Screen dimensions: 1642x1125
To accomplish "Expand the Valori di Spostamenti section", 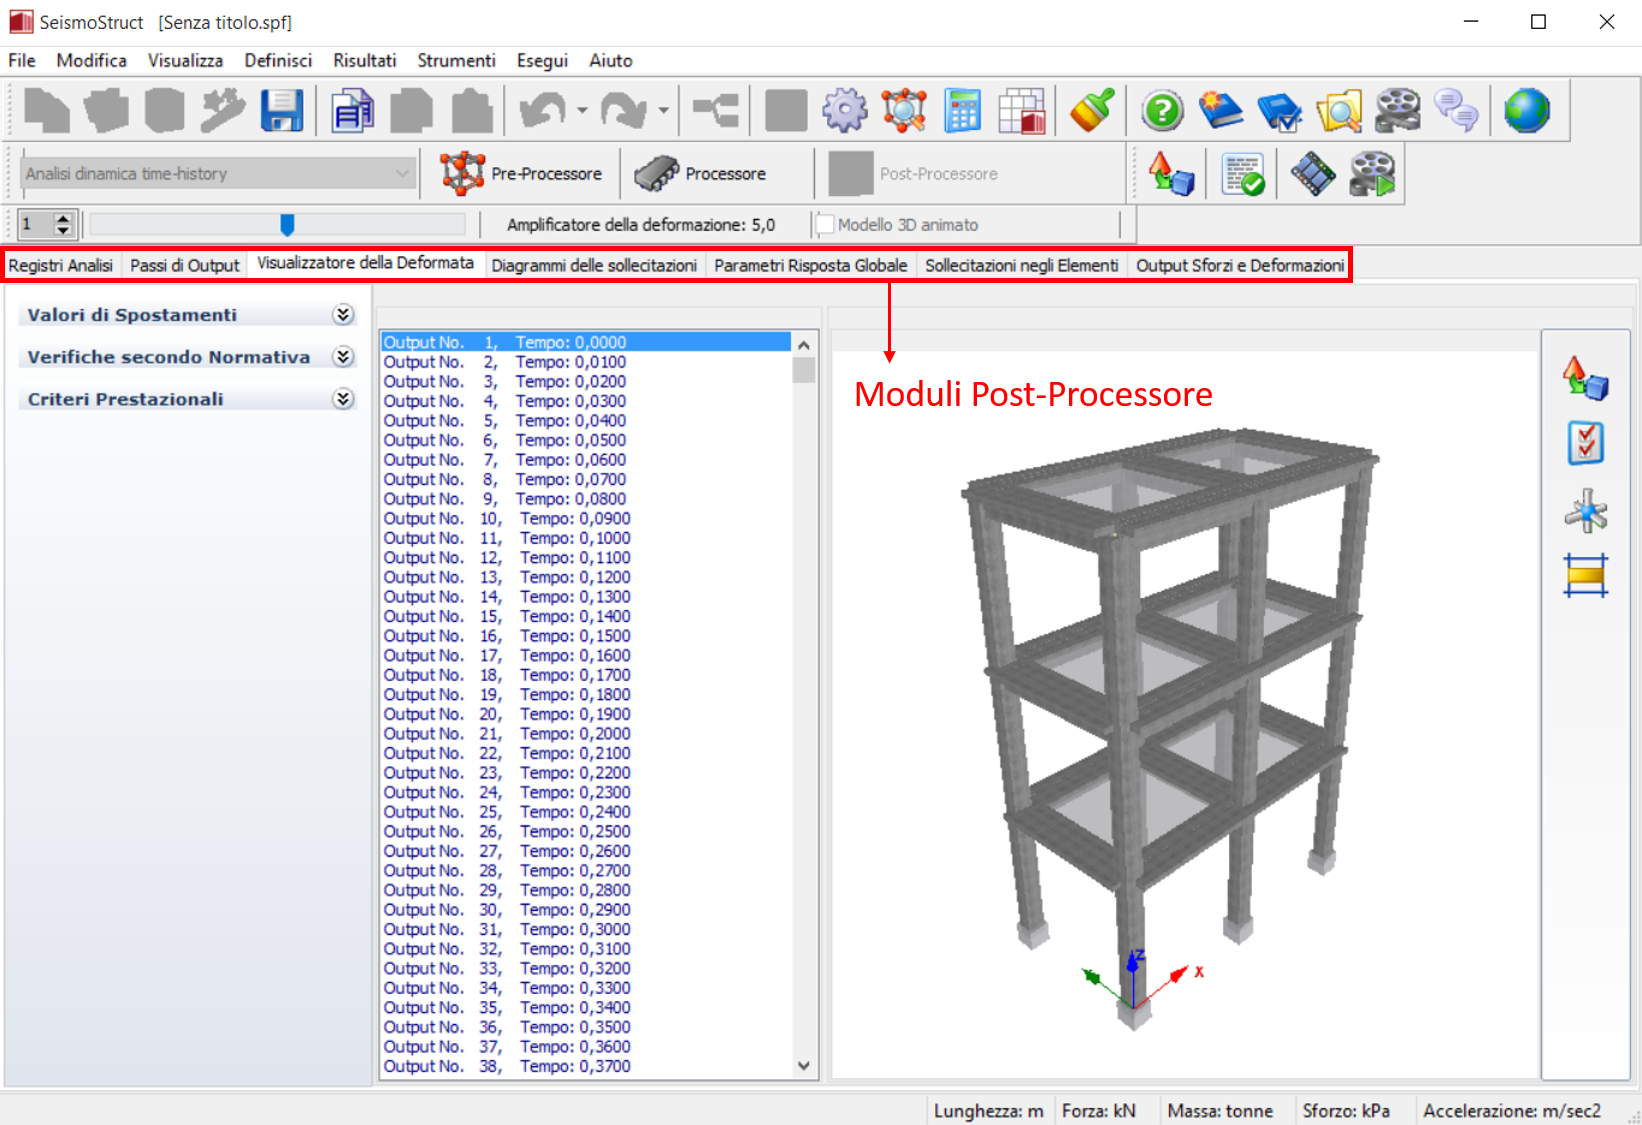I will click(343, 315).
